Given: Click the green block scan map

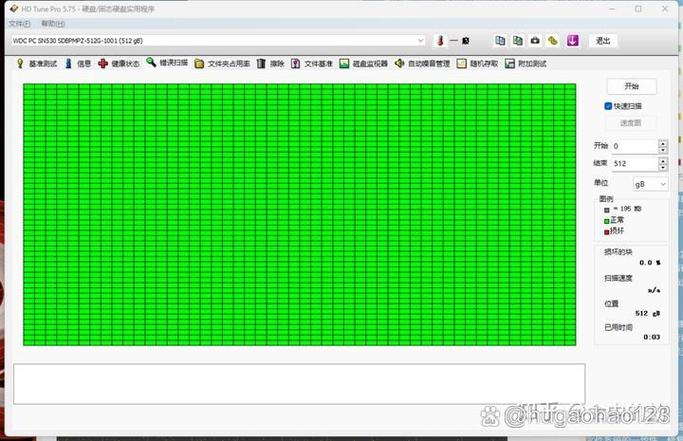Looking at the screenshot, I should pyautogui.click(x=299, y=214).
